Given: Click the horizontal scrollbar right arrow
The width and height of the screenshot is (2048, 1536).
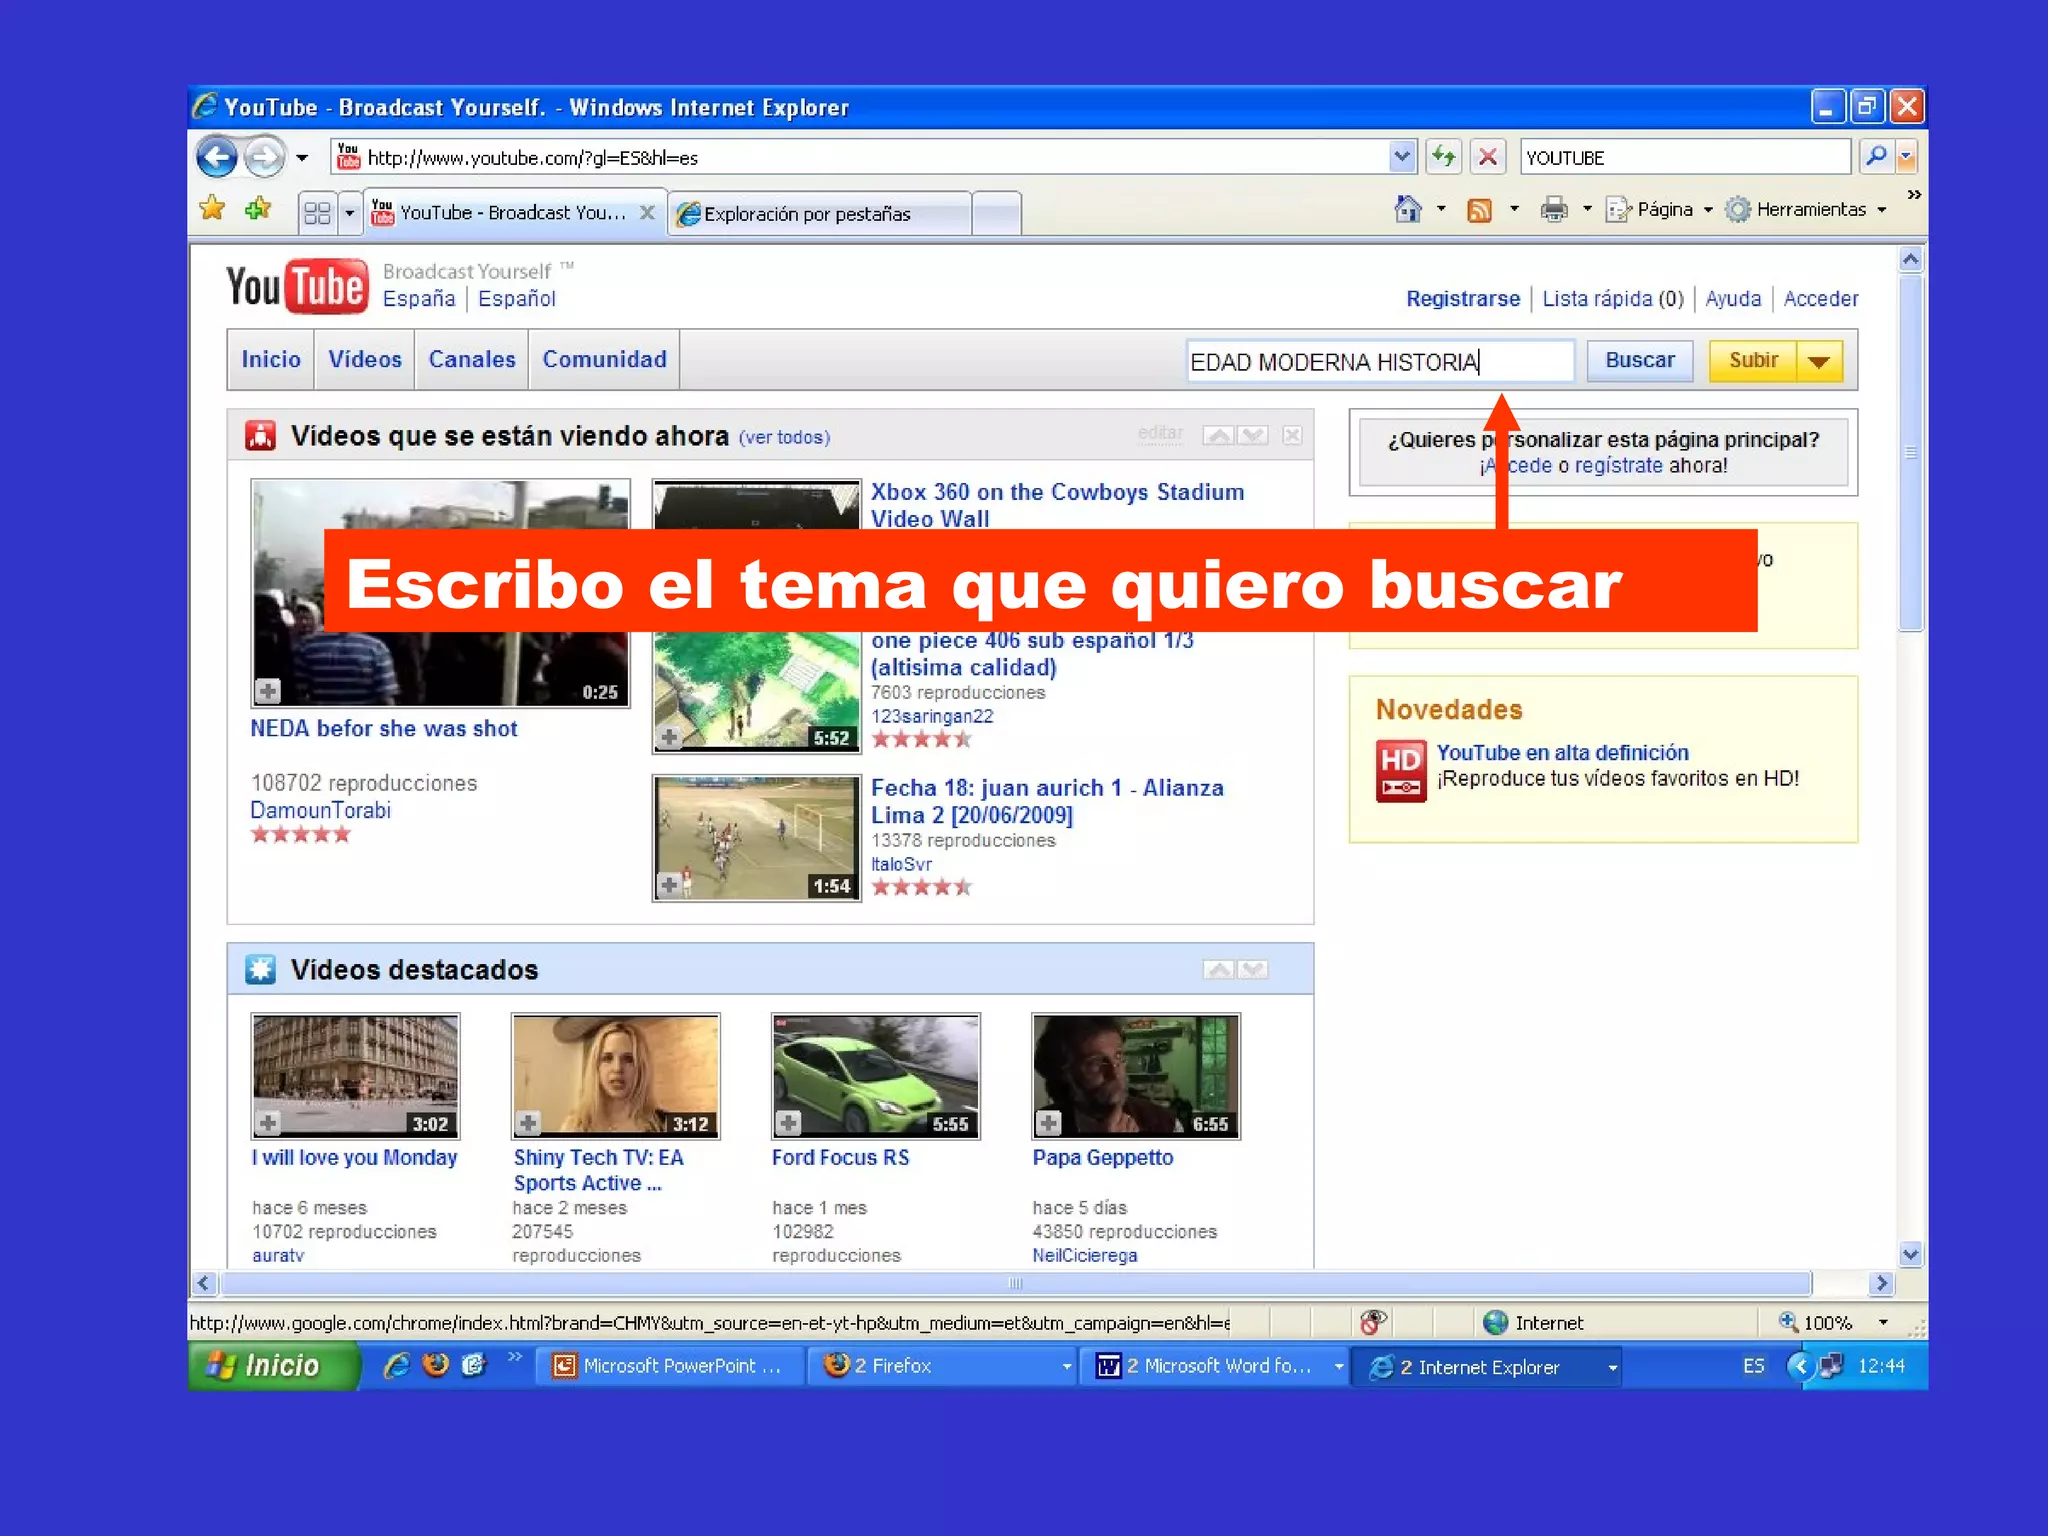Looking at the screenshot, I should coord(1881,1283).
